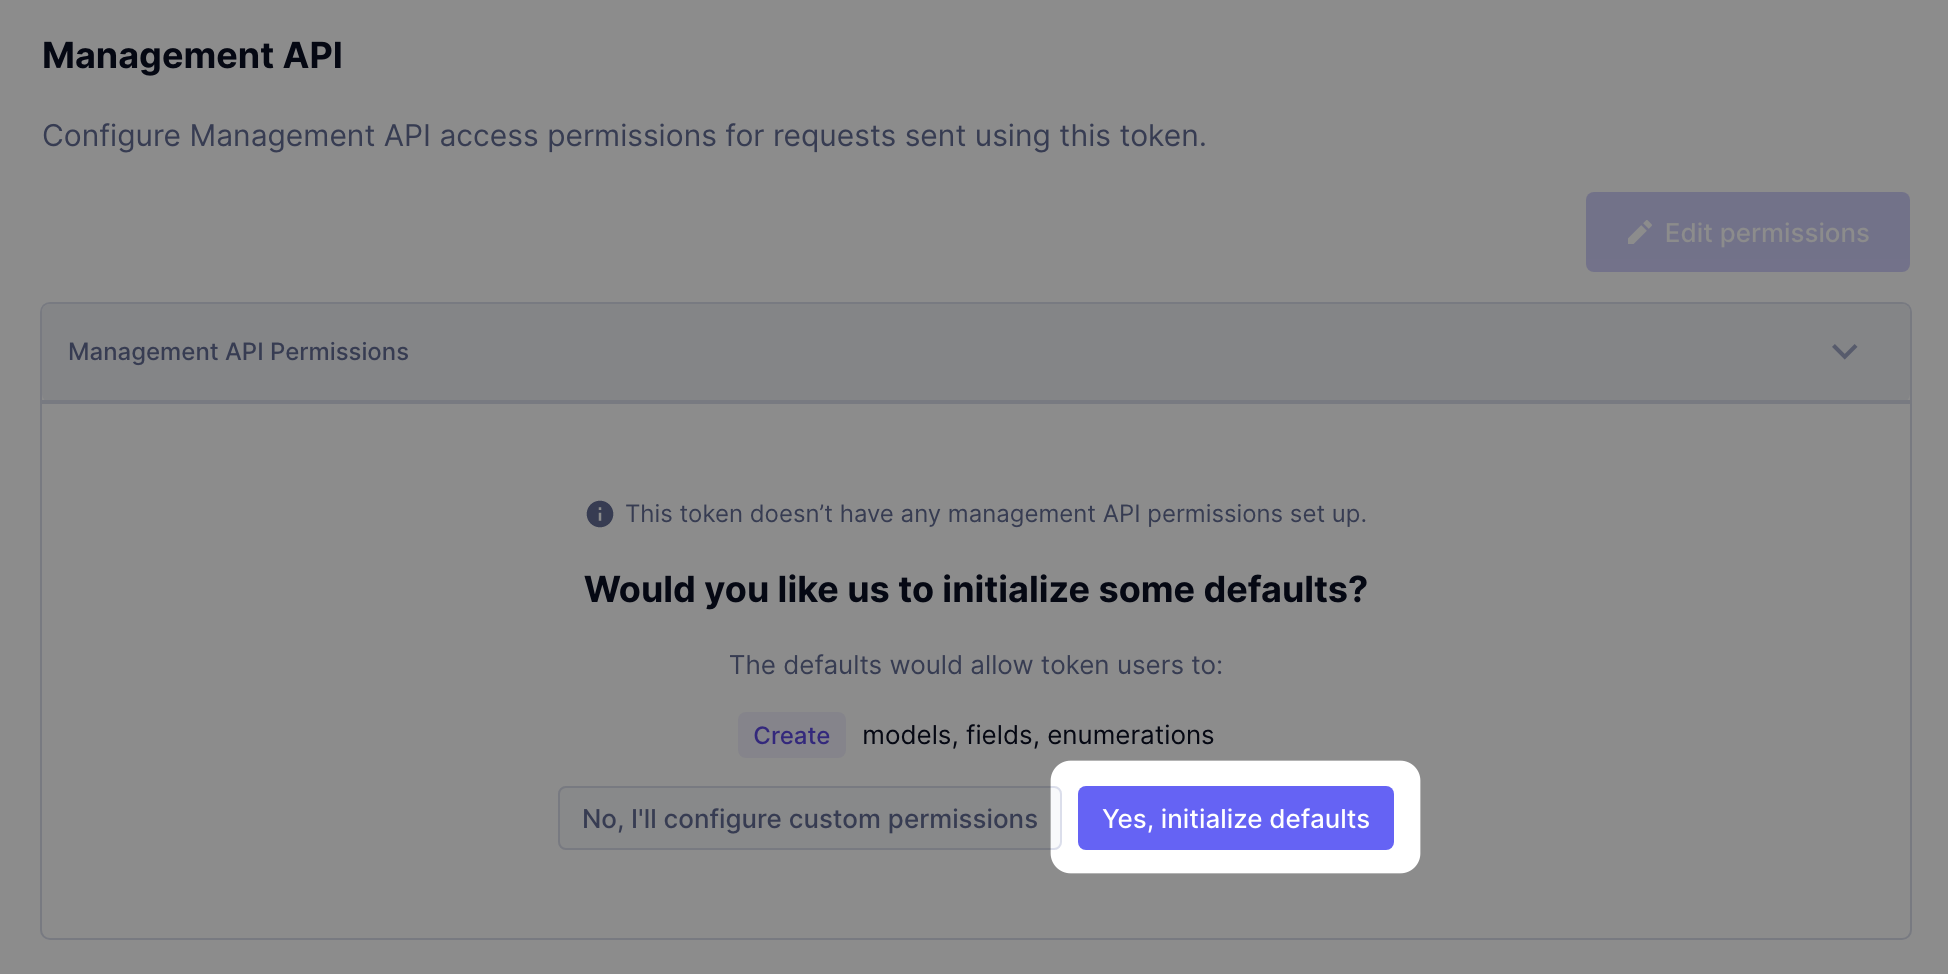This screenshot has width=1948, height=974.
Task: Click the pencil icon in Edit permissions
Action: point(1639,233)
